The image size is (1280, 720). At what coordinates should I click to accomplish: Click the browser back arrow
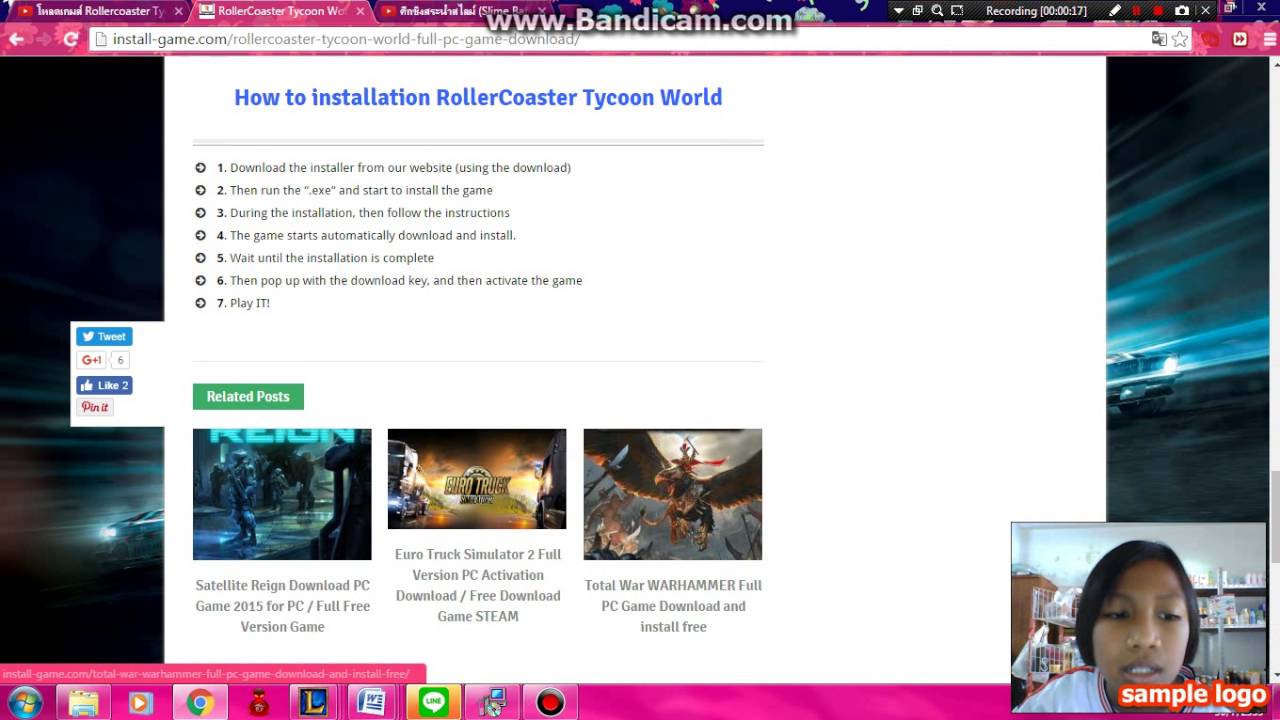tap(16, 39)
